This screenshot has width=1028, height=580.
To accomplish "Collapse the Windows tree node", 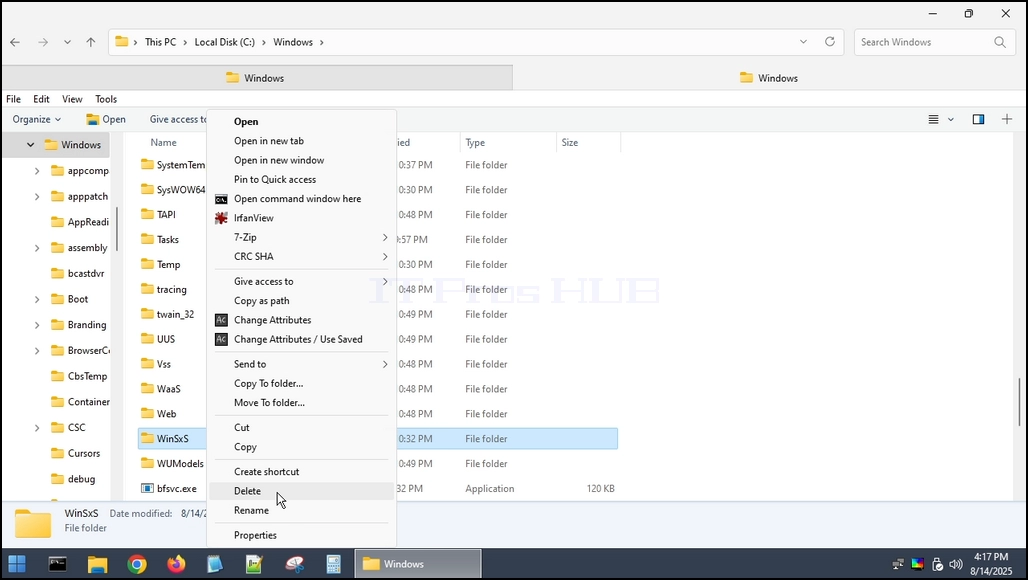I will (30, 145).
